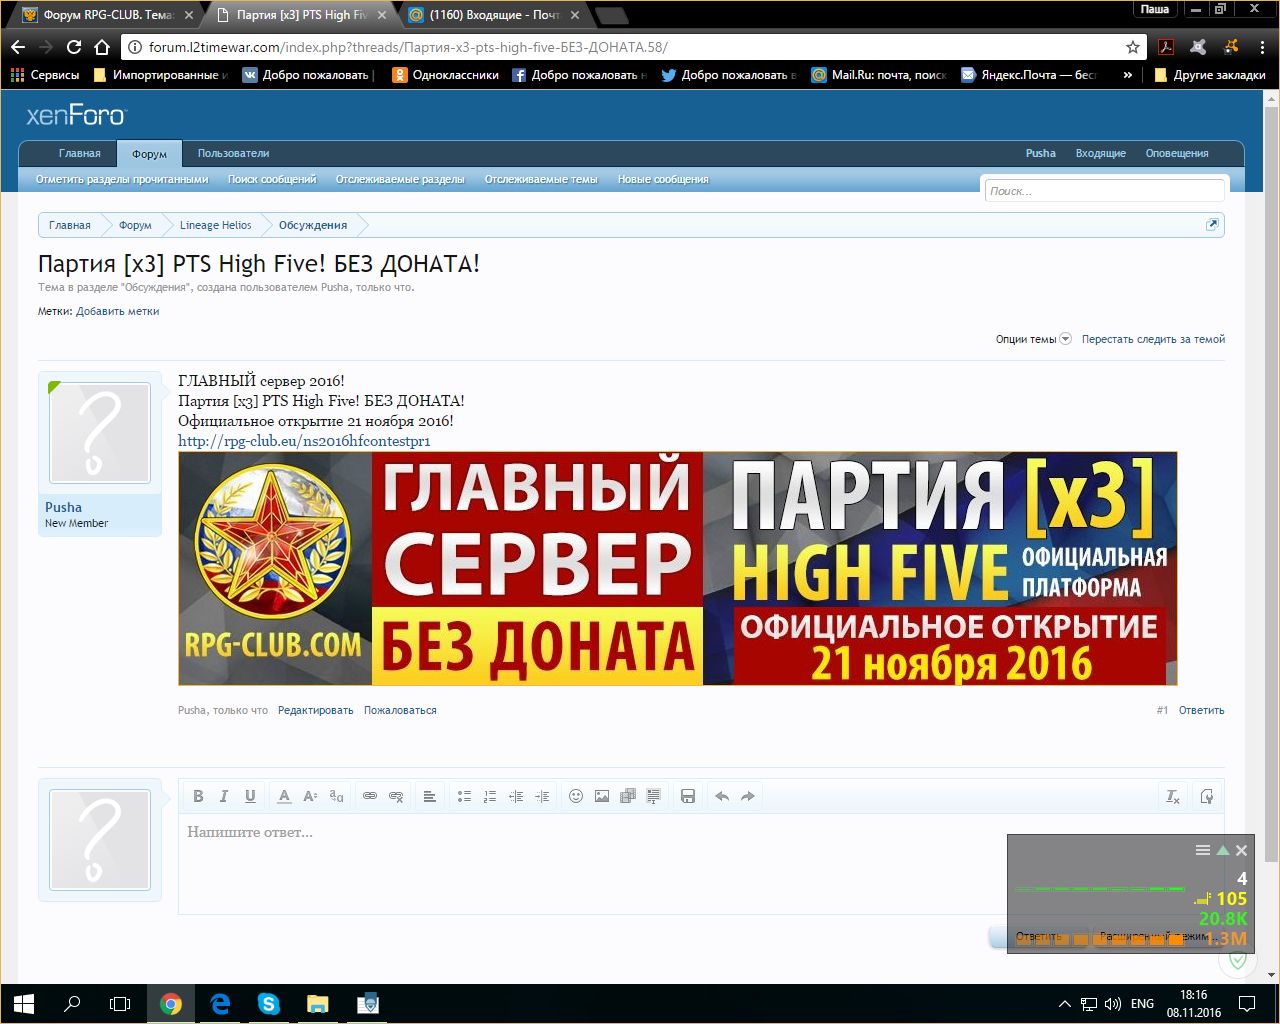Screen dimensions: 1280x1024
Task: Open the Главная navigation tab
Action: tap(79, 153)
